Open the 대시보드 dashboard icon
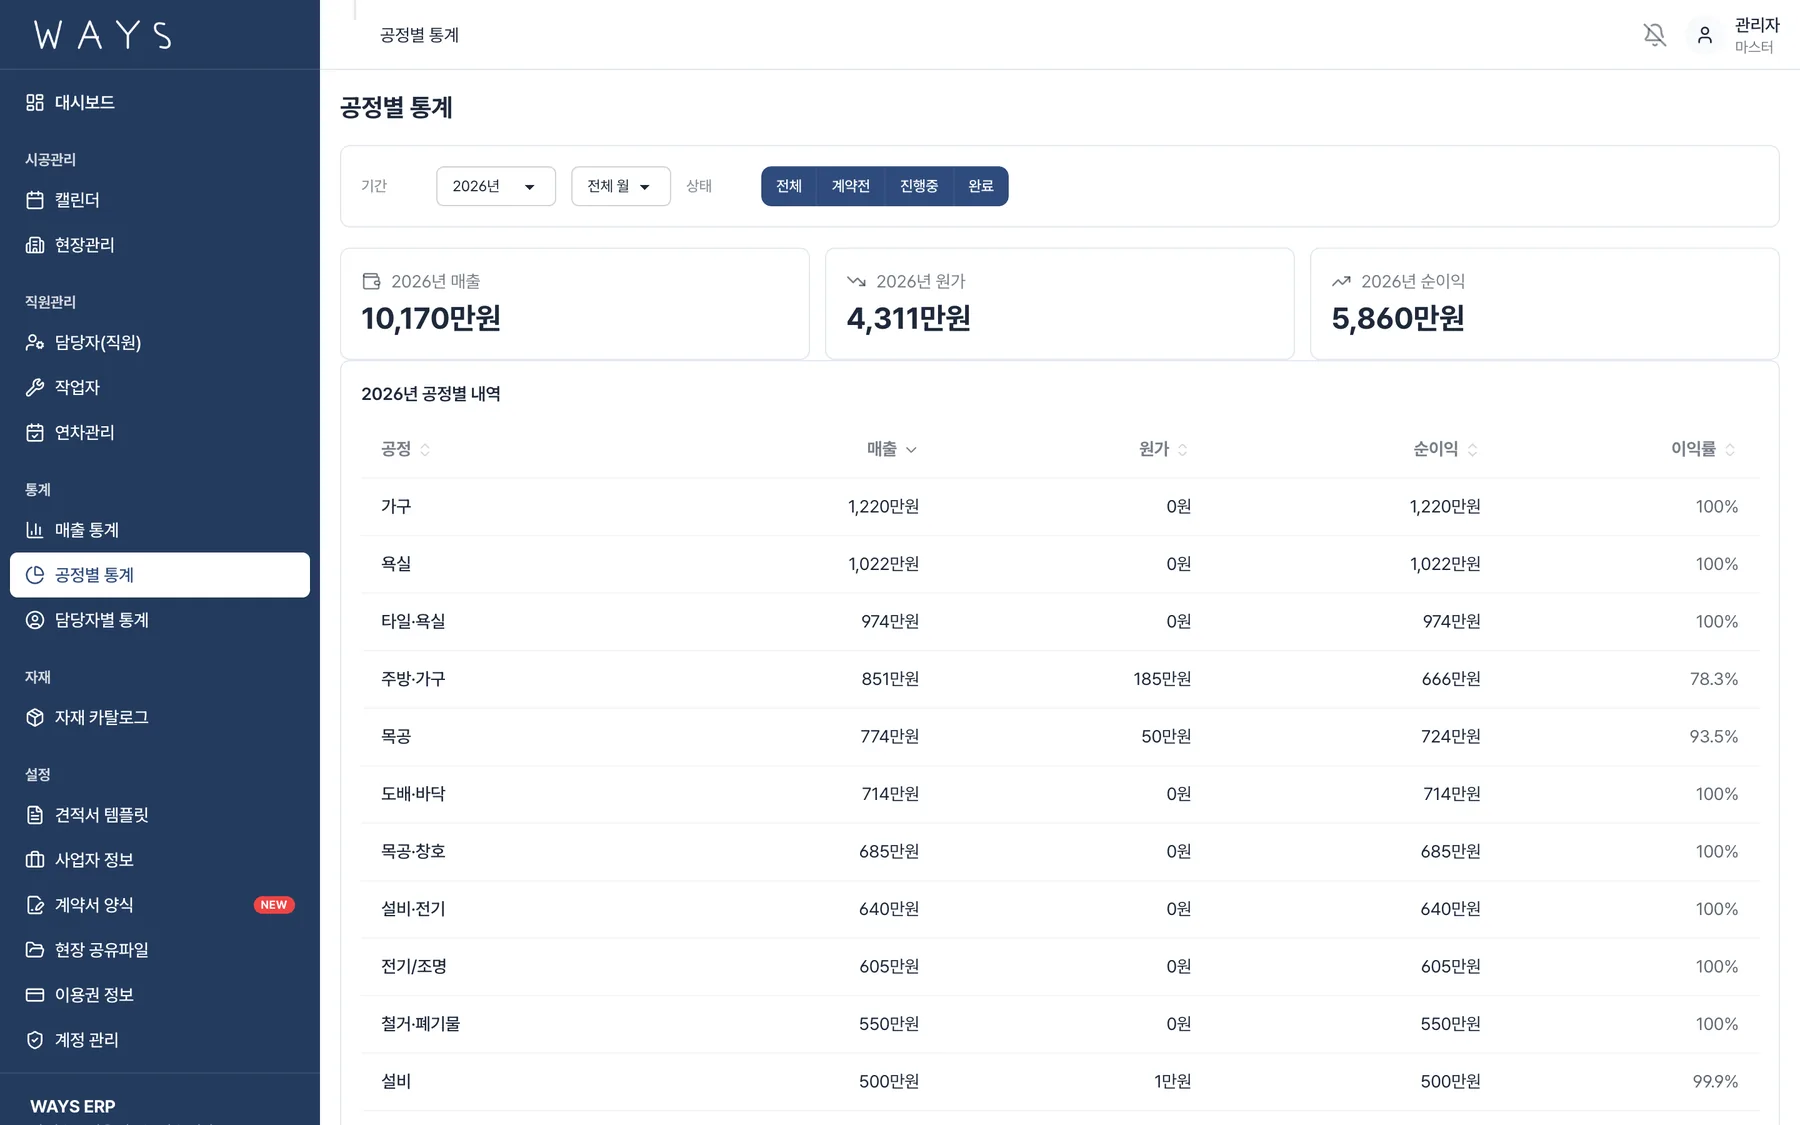 (x=35, y=102)
